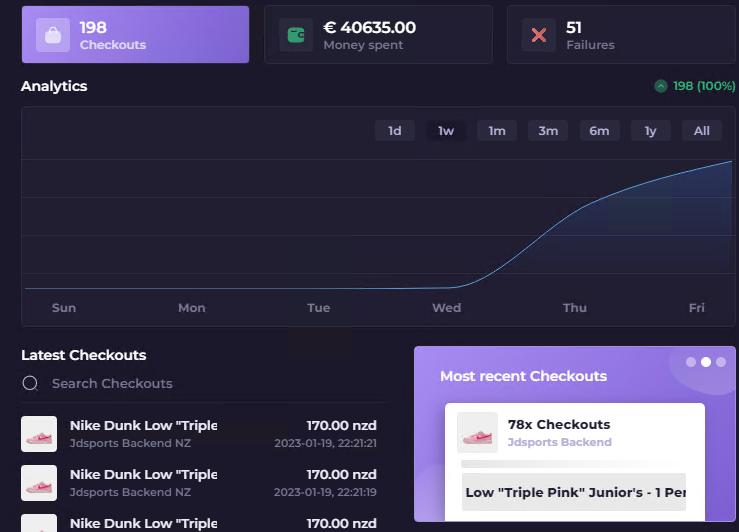The width and height of the screenshot is (739, 532).
Task: Click Low "Triple Pink" Junior's product label
Action: coord(574,492)
